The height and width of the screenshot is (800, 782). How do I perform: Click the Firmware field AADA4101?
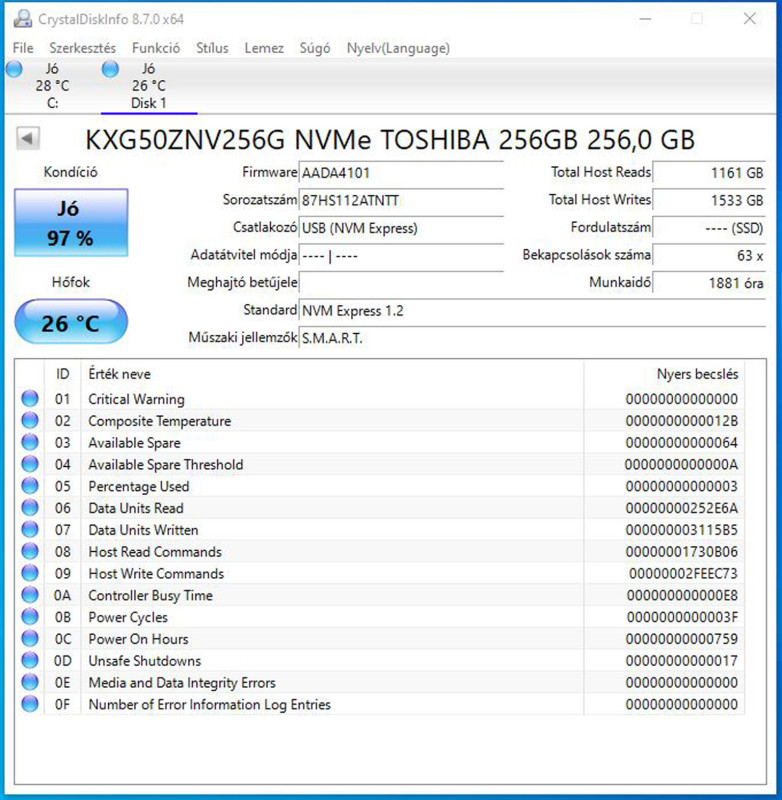(401, 172)
